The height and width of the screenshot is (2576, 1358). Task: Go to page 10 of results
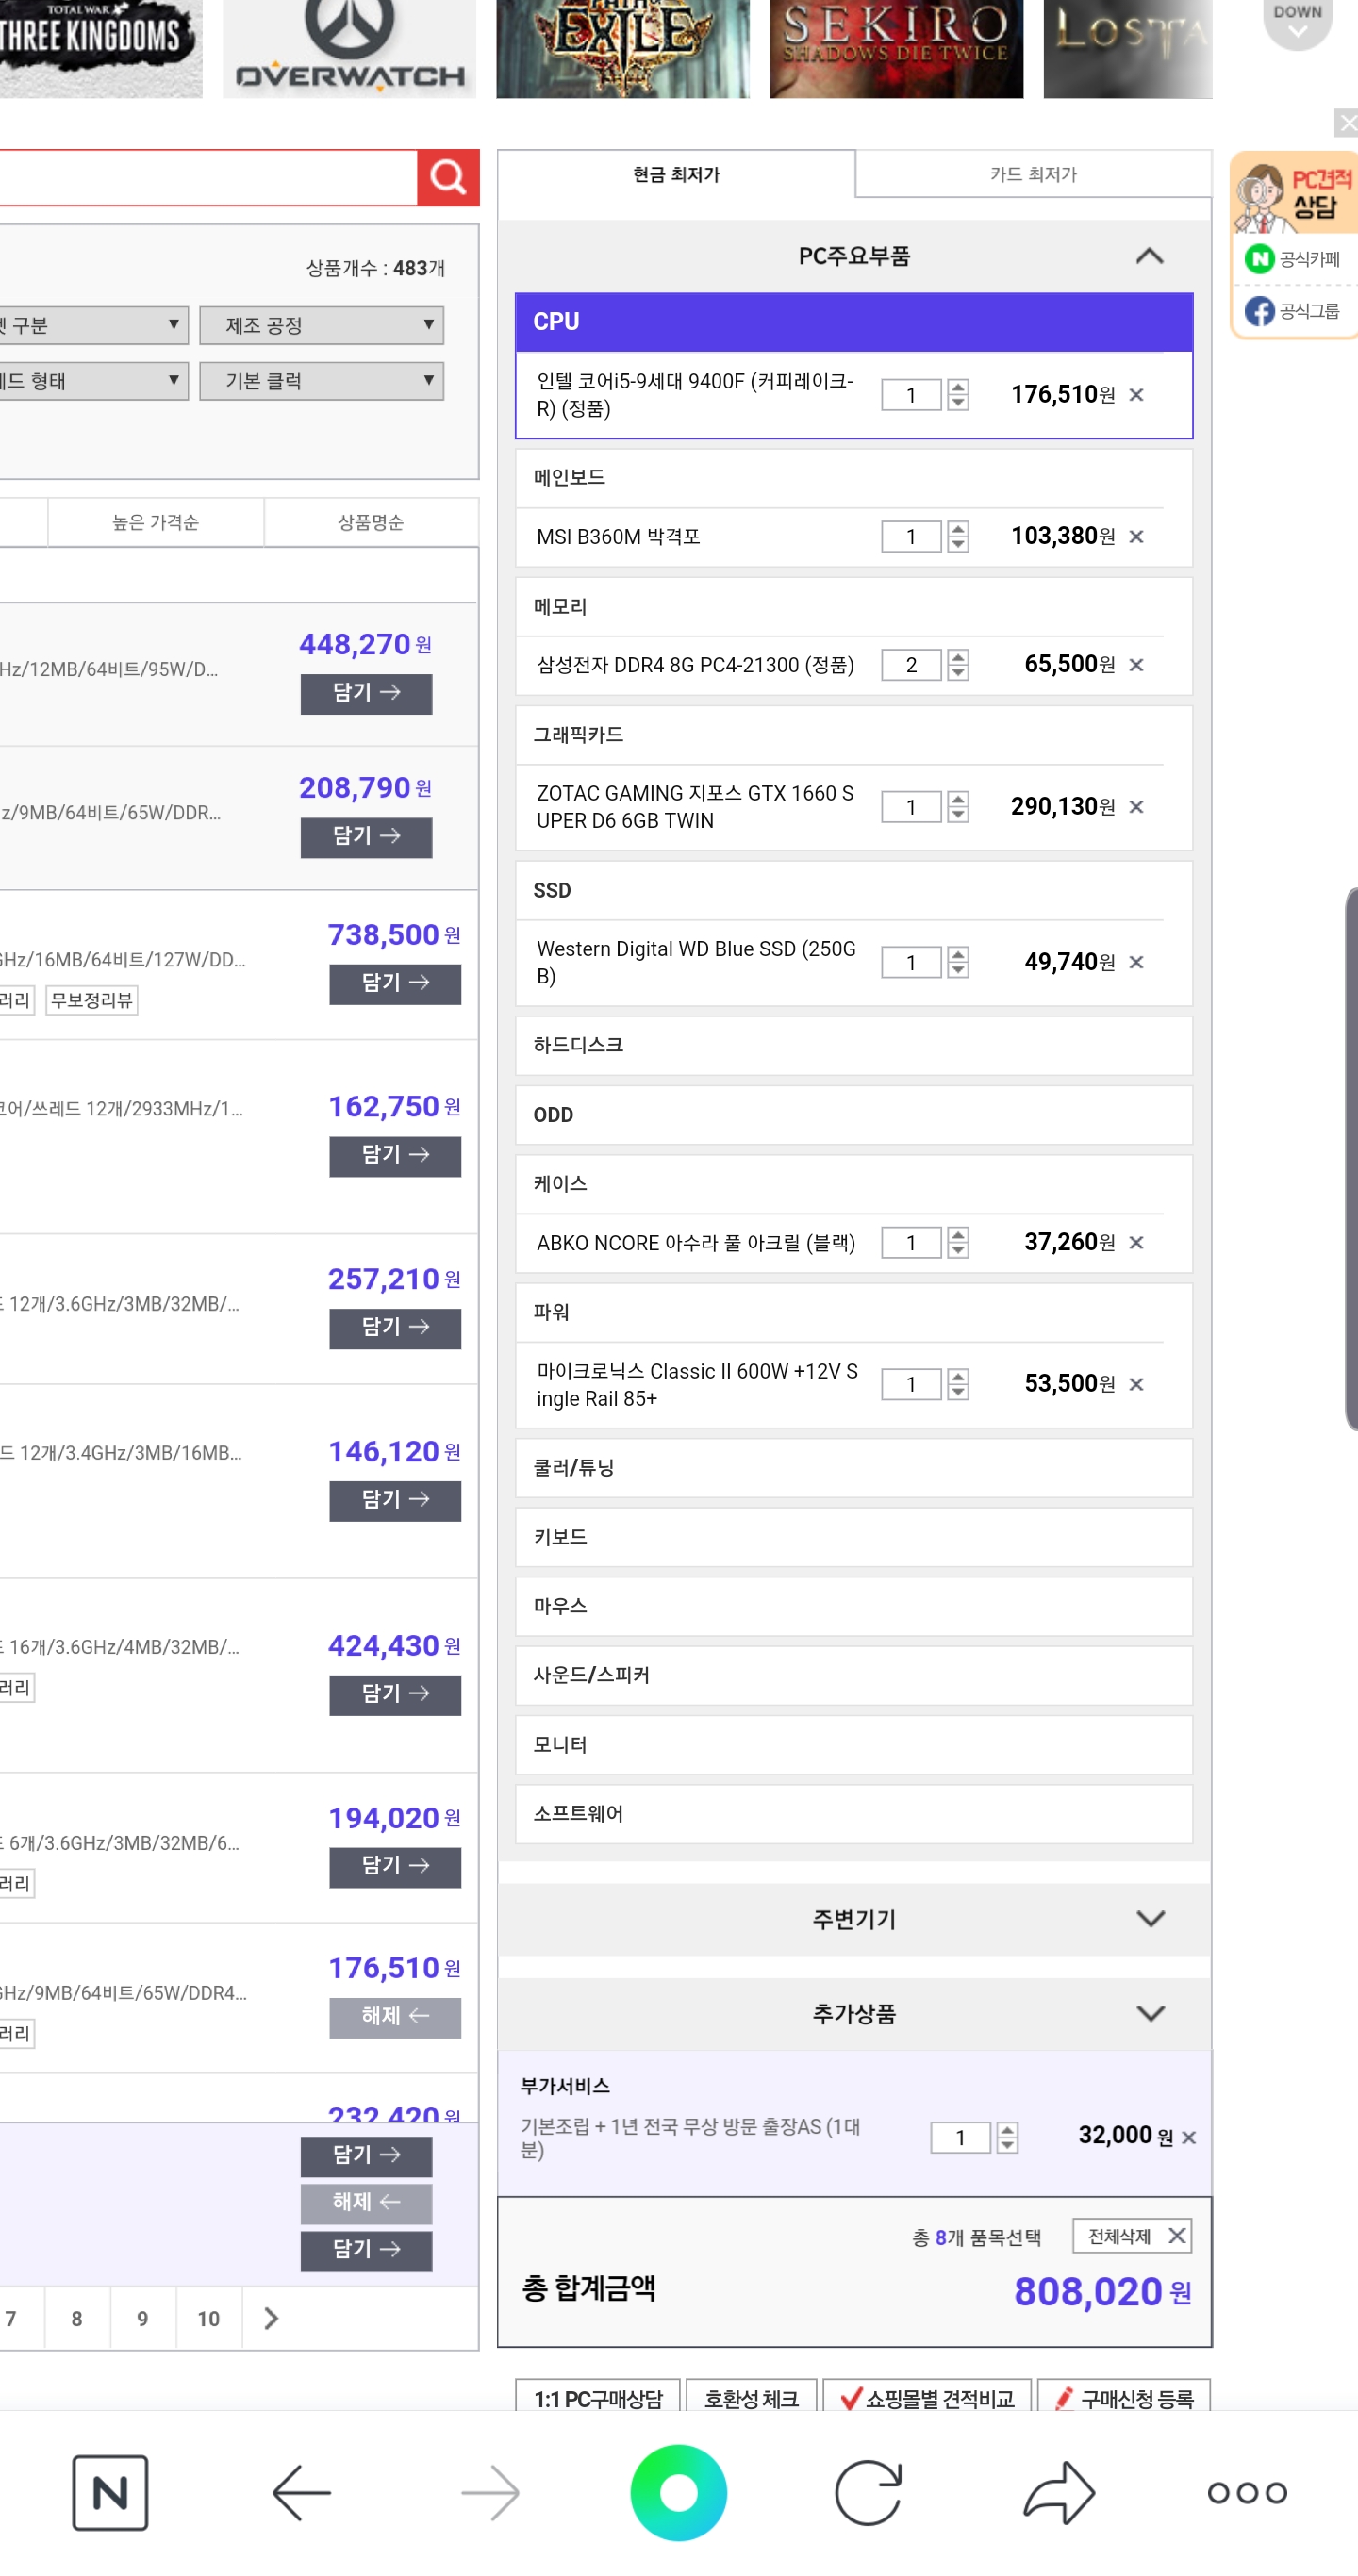pyautogui.click(x=208, y=2318)
